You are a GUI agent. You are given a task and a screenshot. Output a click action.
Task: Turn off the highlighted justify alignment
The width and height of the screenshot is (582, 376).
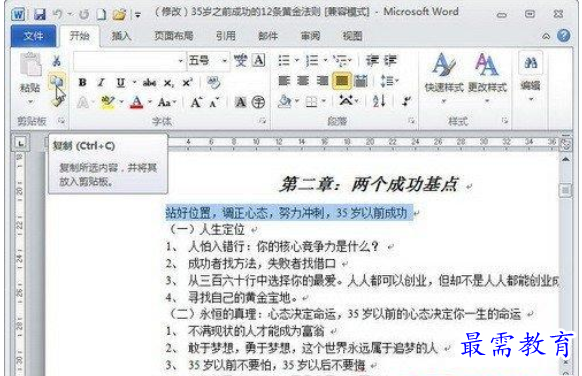coord(341,81)
